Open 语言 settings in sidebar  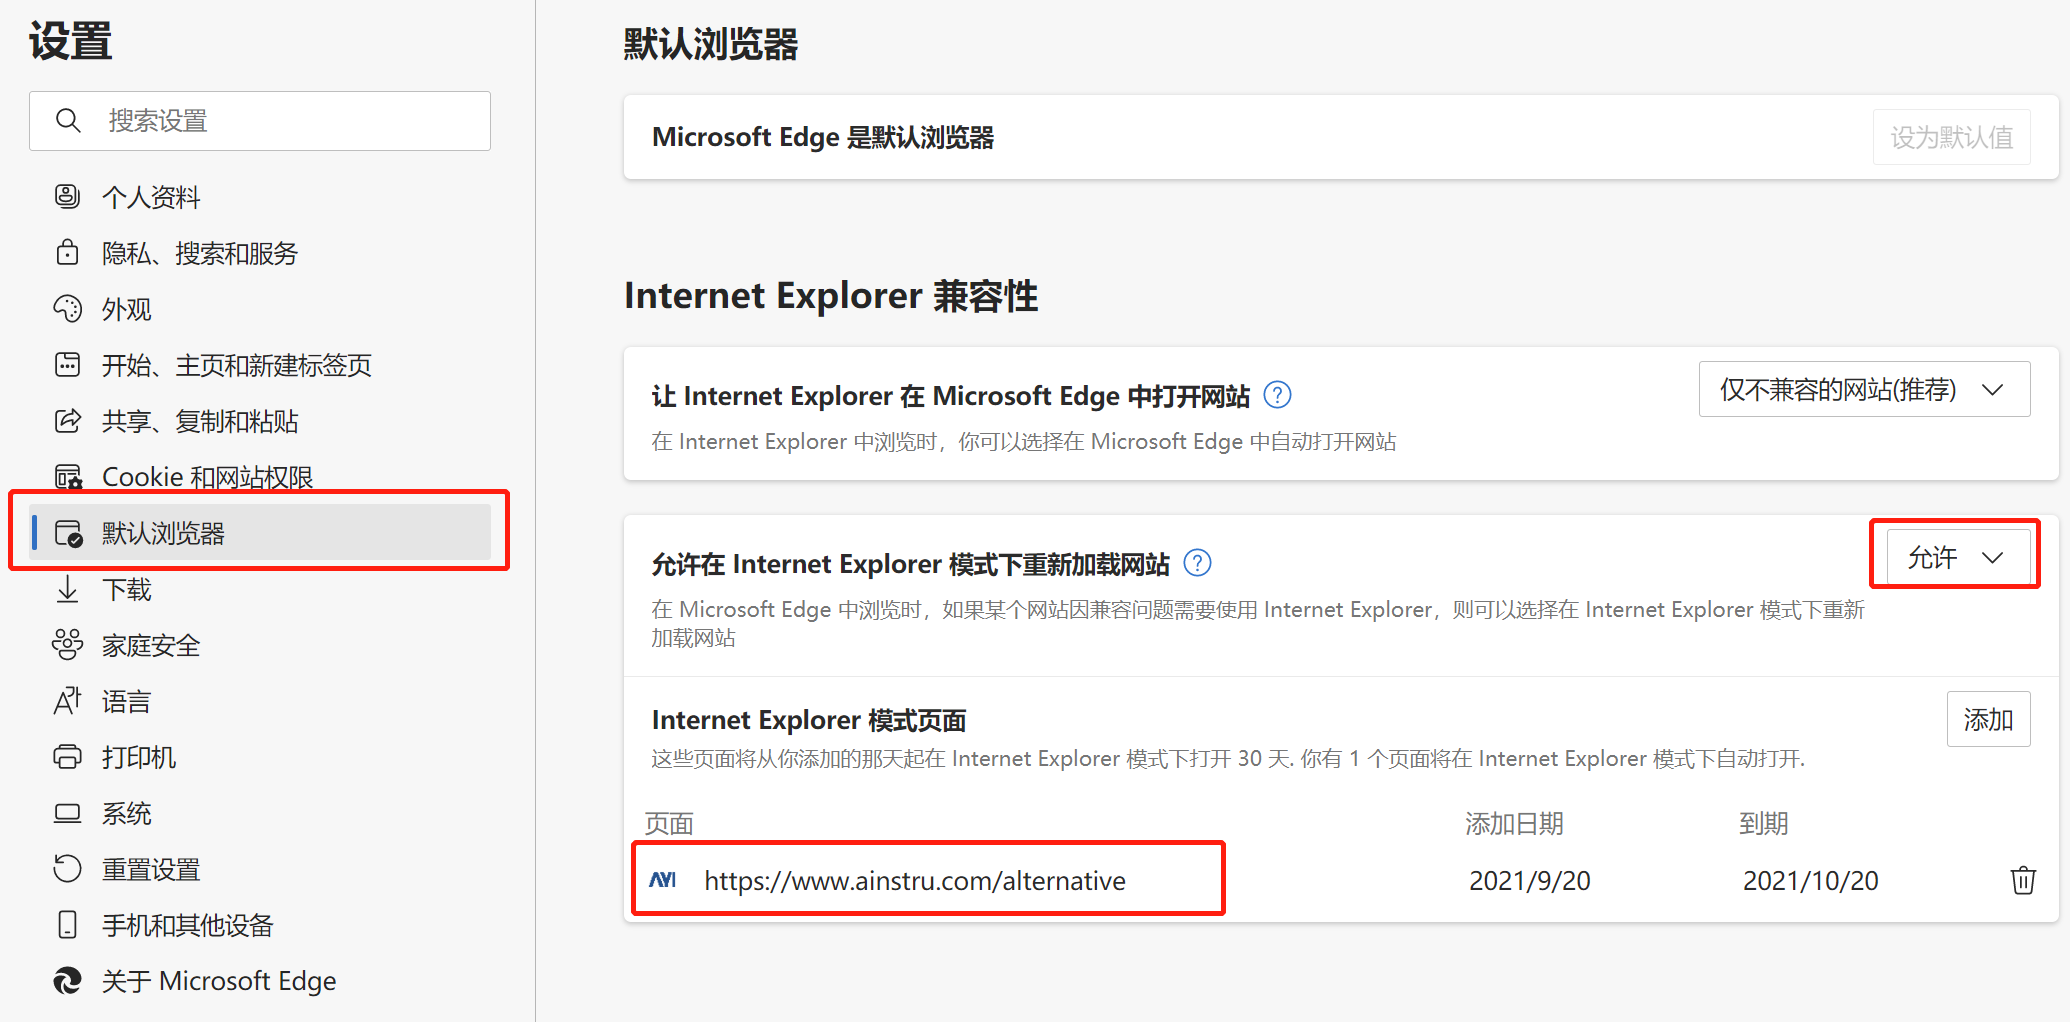click(x=127, y=701)
